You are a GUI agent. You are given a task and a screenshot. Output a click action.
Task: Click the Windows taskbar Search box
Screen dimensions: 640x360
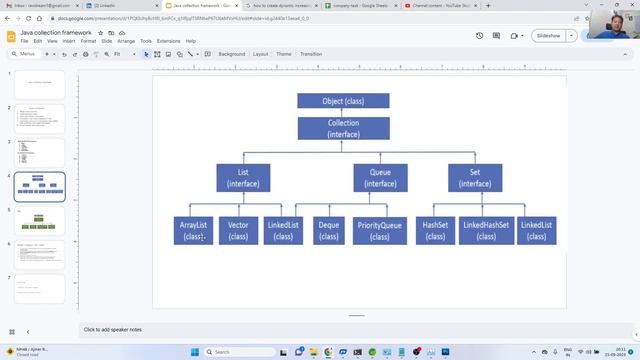pos(240,352)
